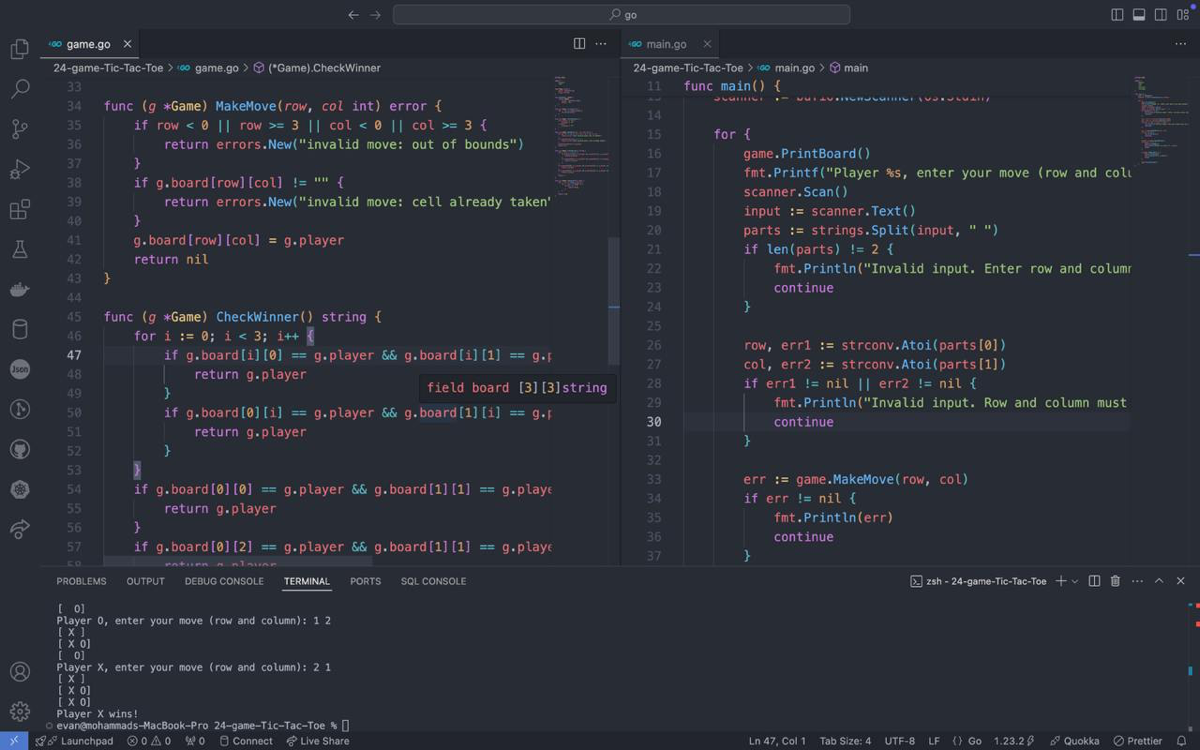Image resolution: width=1200 pixels, height=750 pixels.
Task: Toggle the bottom panel layout button
Action: pyautogui.click(x=1139, y=15)
